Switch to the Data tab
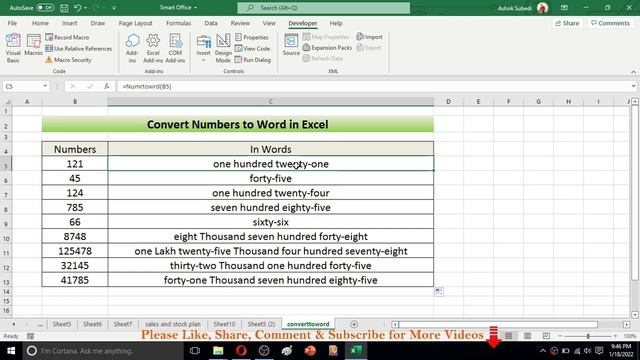The height and width of the screenshot is (360, 640). click(211, 23)
